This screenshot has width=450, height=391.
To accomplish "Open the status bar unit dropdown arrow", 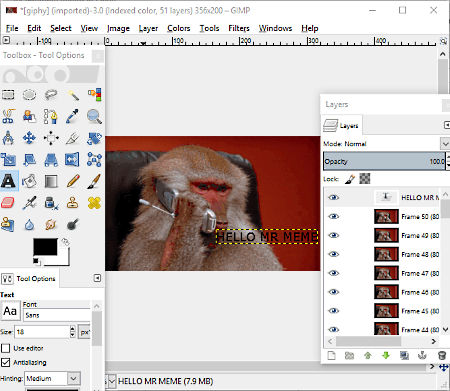I will pos(112,381).
